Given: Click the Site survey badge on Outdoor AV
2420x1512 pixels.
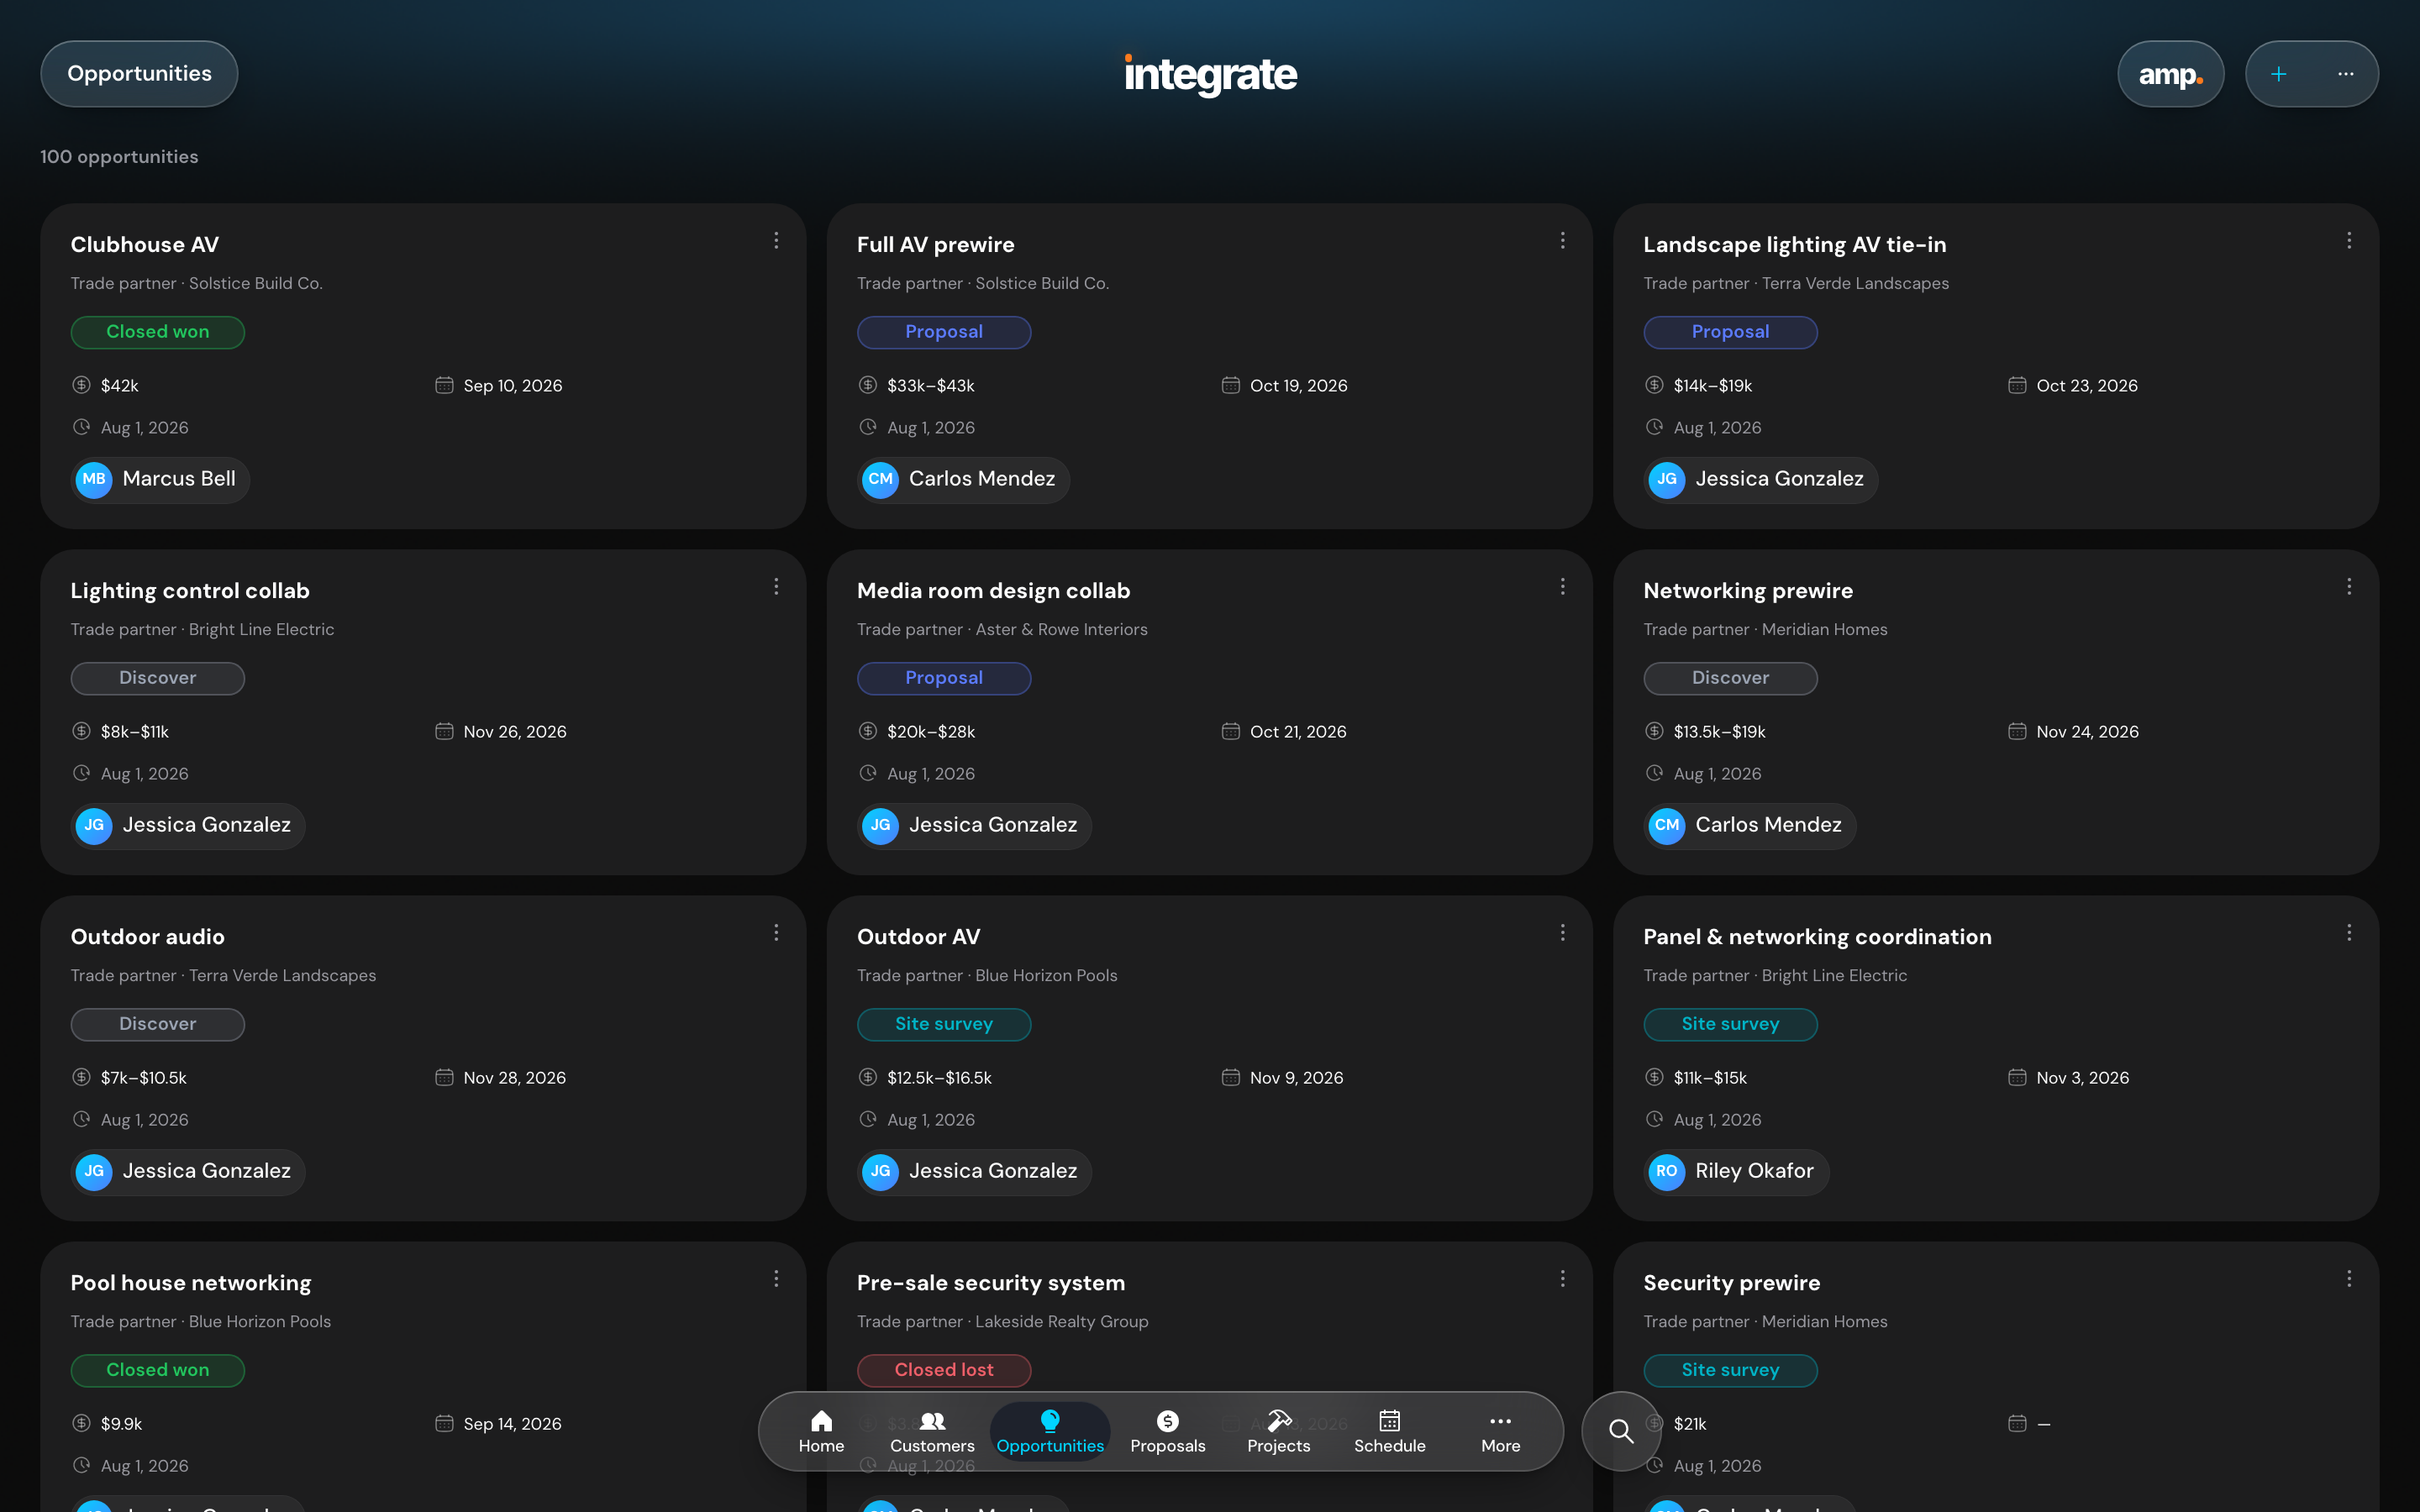Looking at the screenshot, I should click(944, 1024).
